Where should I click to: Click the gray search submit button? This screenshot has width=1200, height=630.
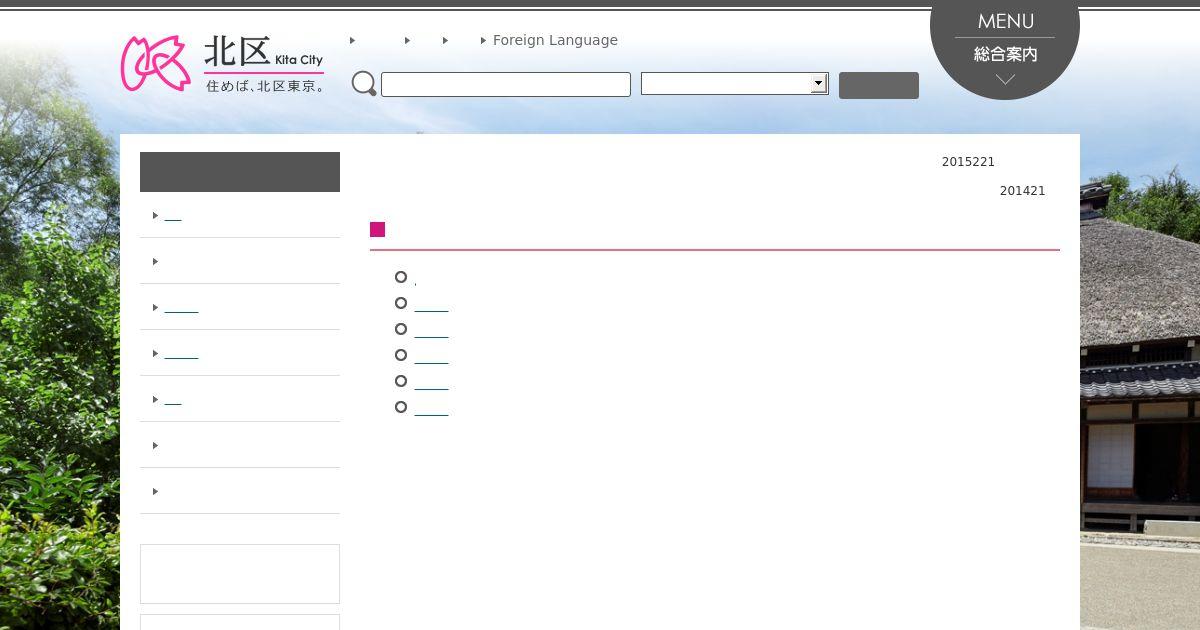coord(879,85)
